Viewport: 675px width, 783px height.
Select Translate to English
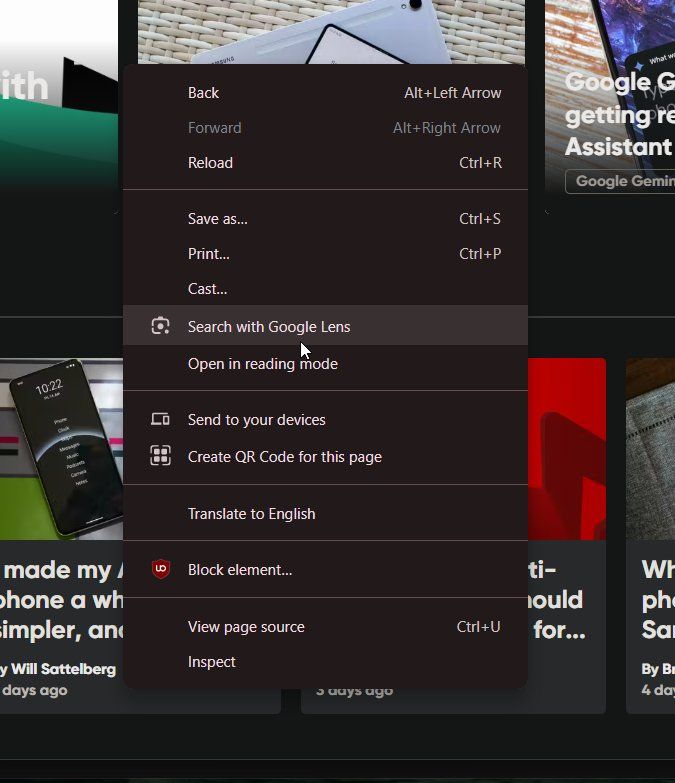click(325, 513)
